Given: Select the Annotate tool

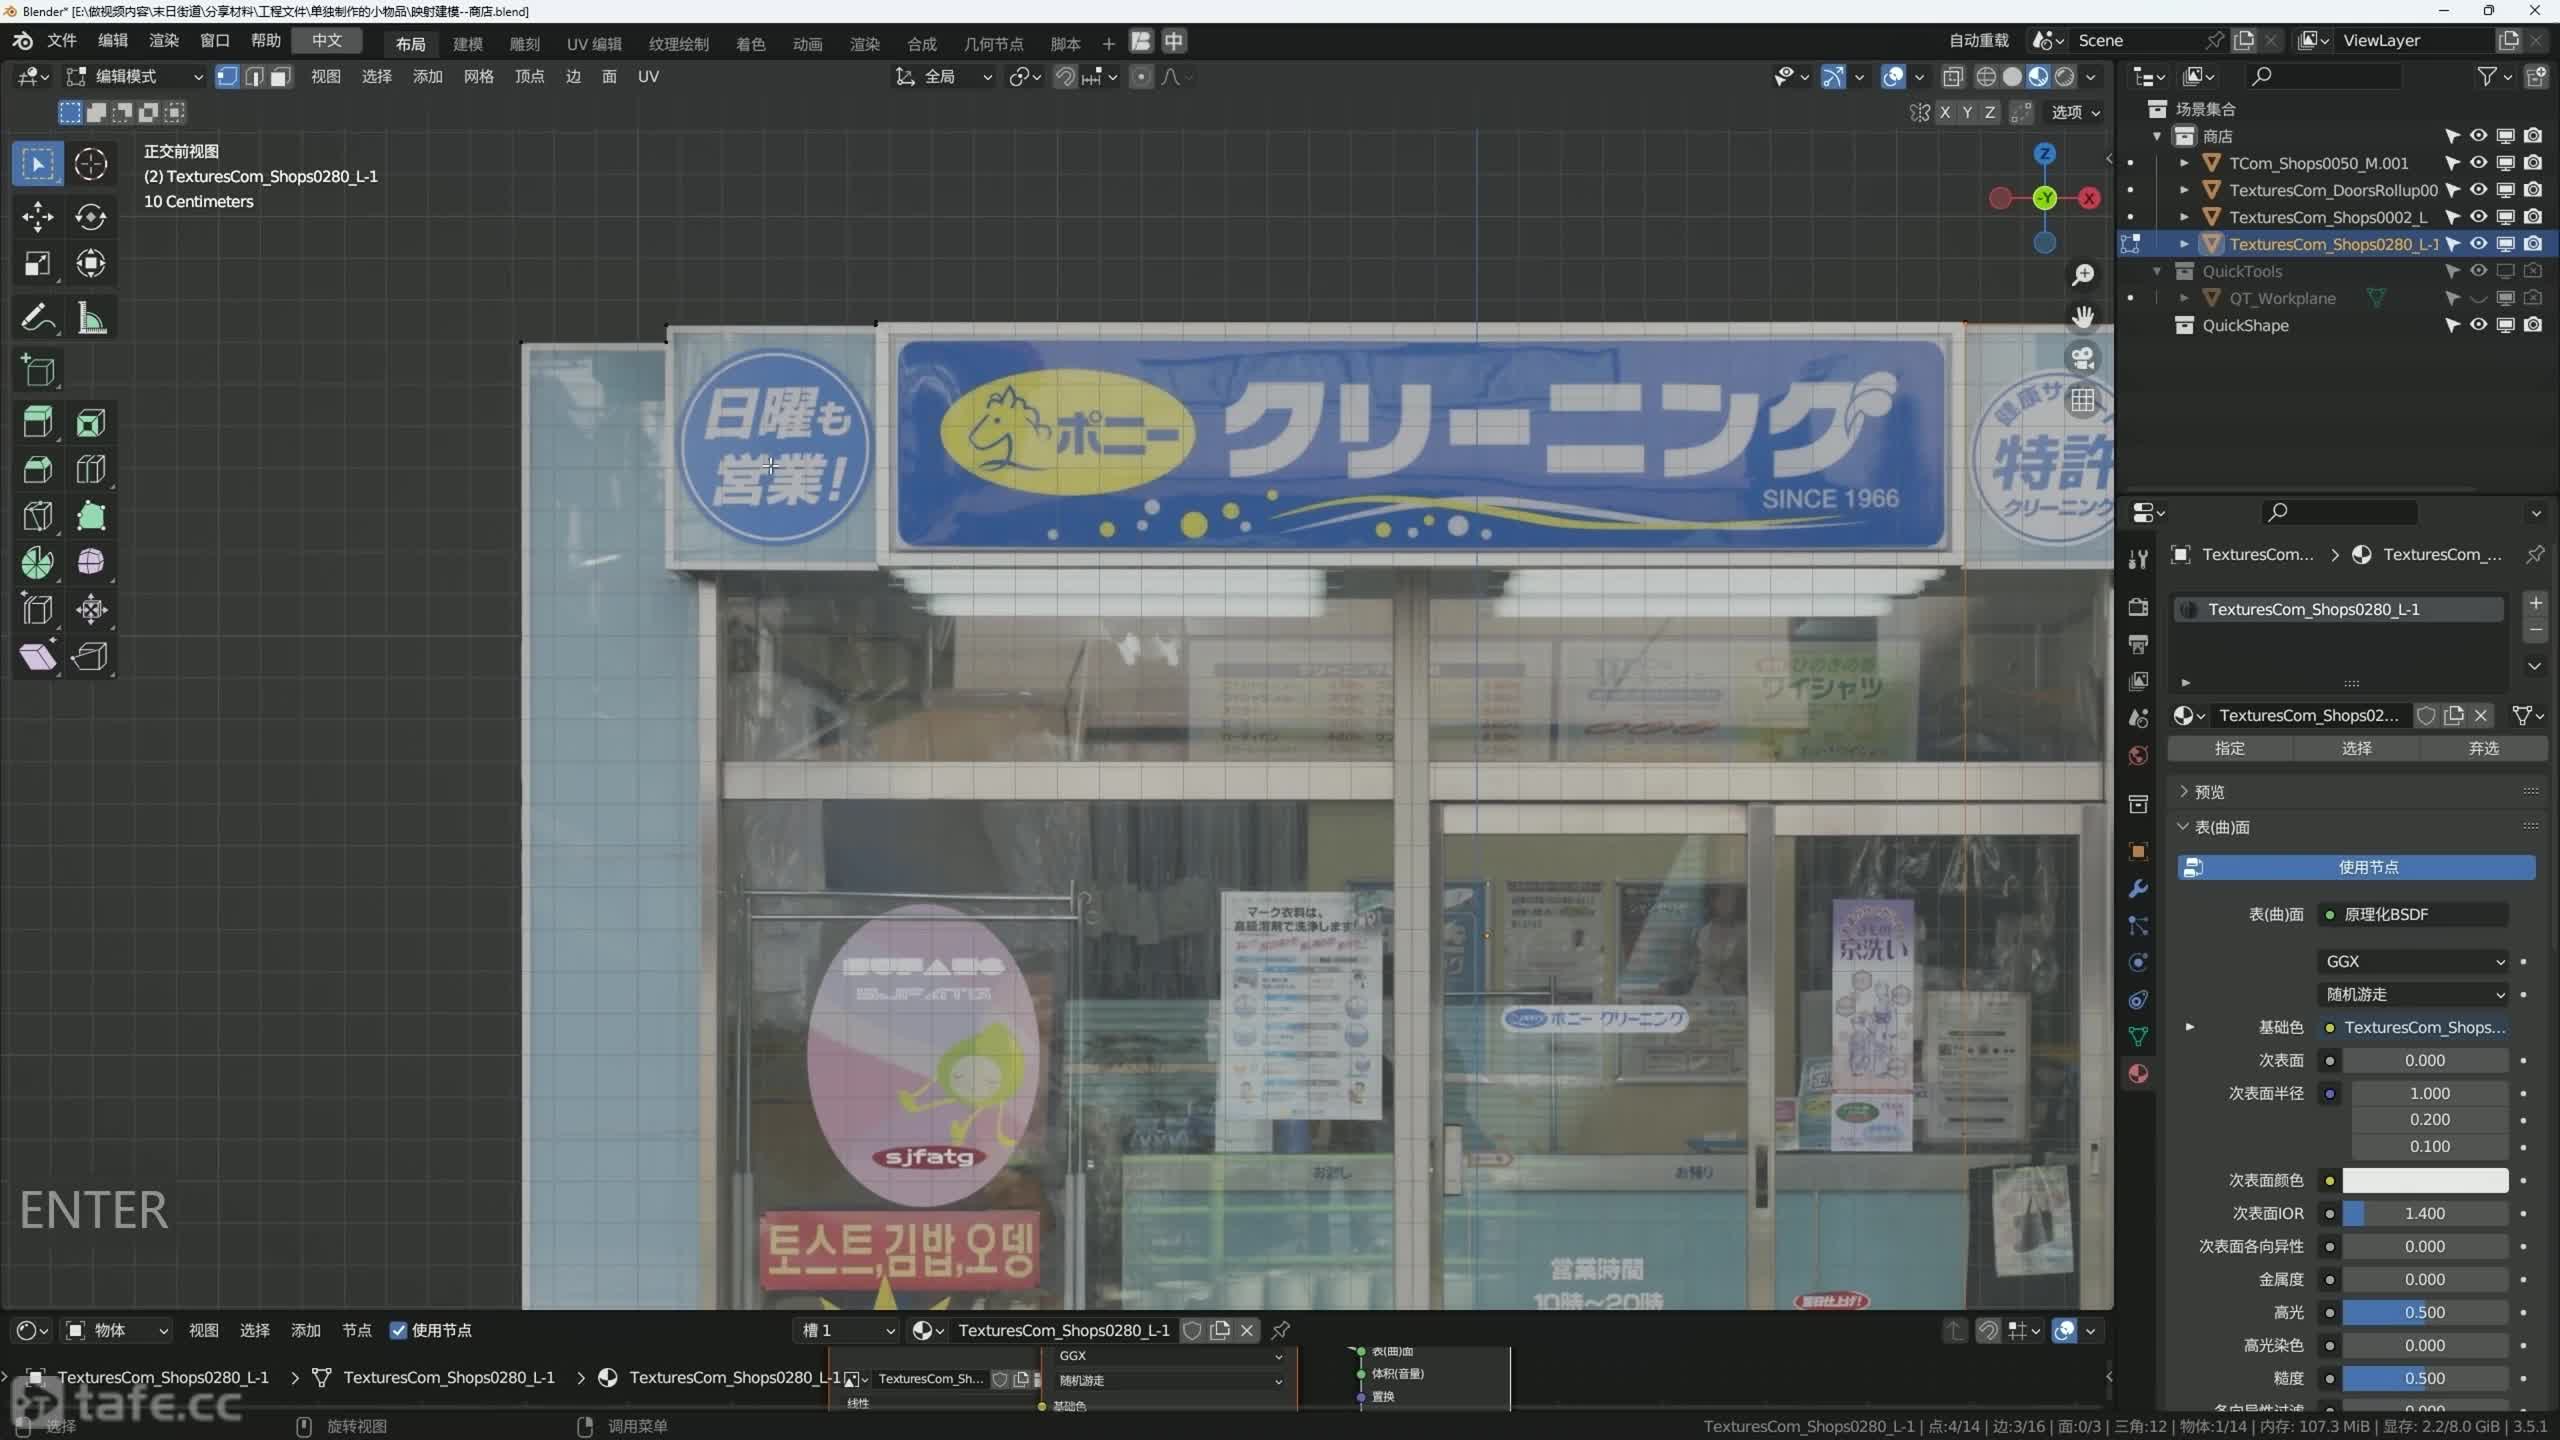Looking at the screenshot, I should tap(38, 319).
